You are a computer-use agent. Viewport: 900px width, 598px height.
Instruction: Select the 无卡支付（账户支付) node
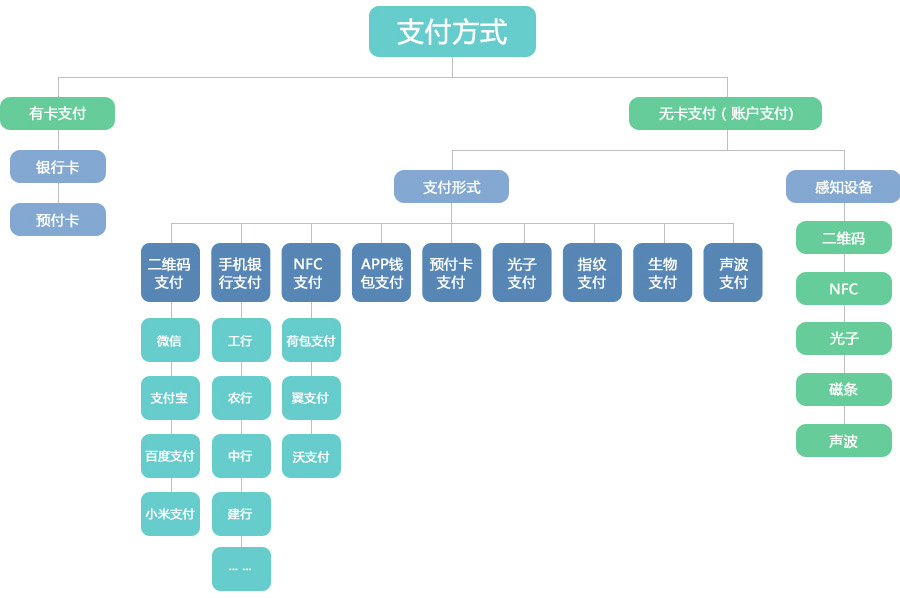coord(726,113)
